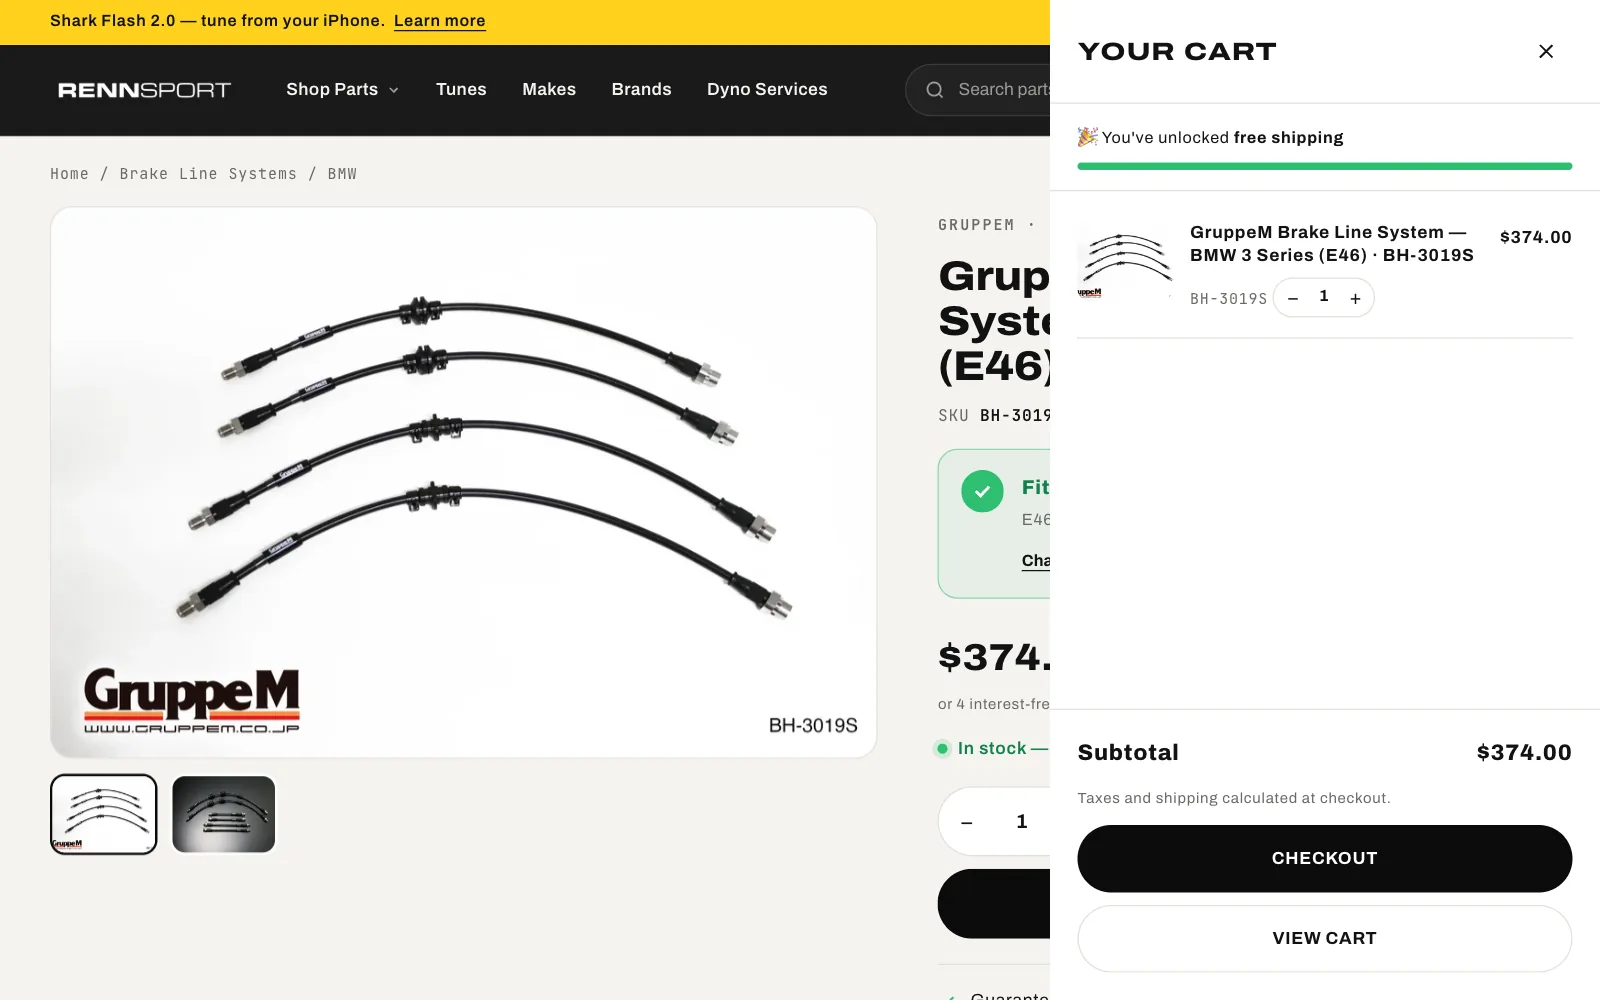Click the green In stock indicator dot
Screen dimensions: 1600x1000
coord(942,748)
